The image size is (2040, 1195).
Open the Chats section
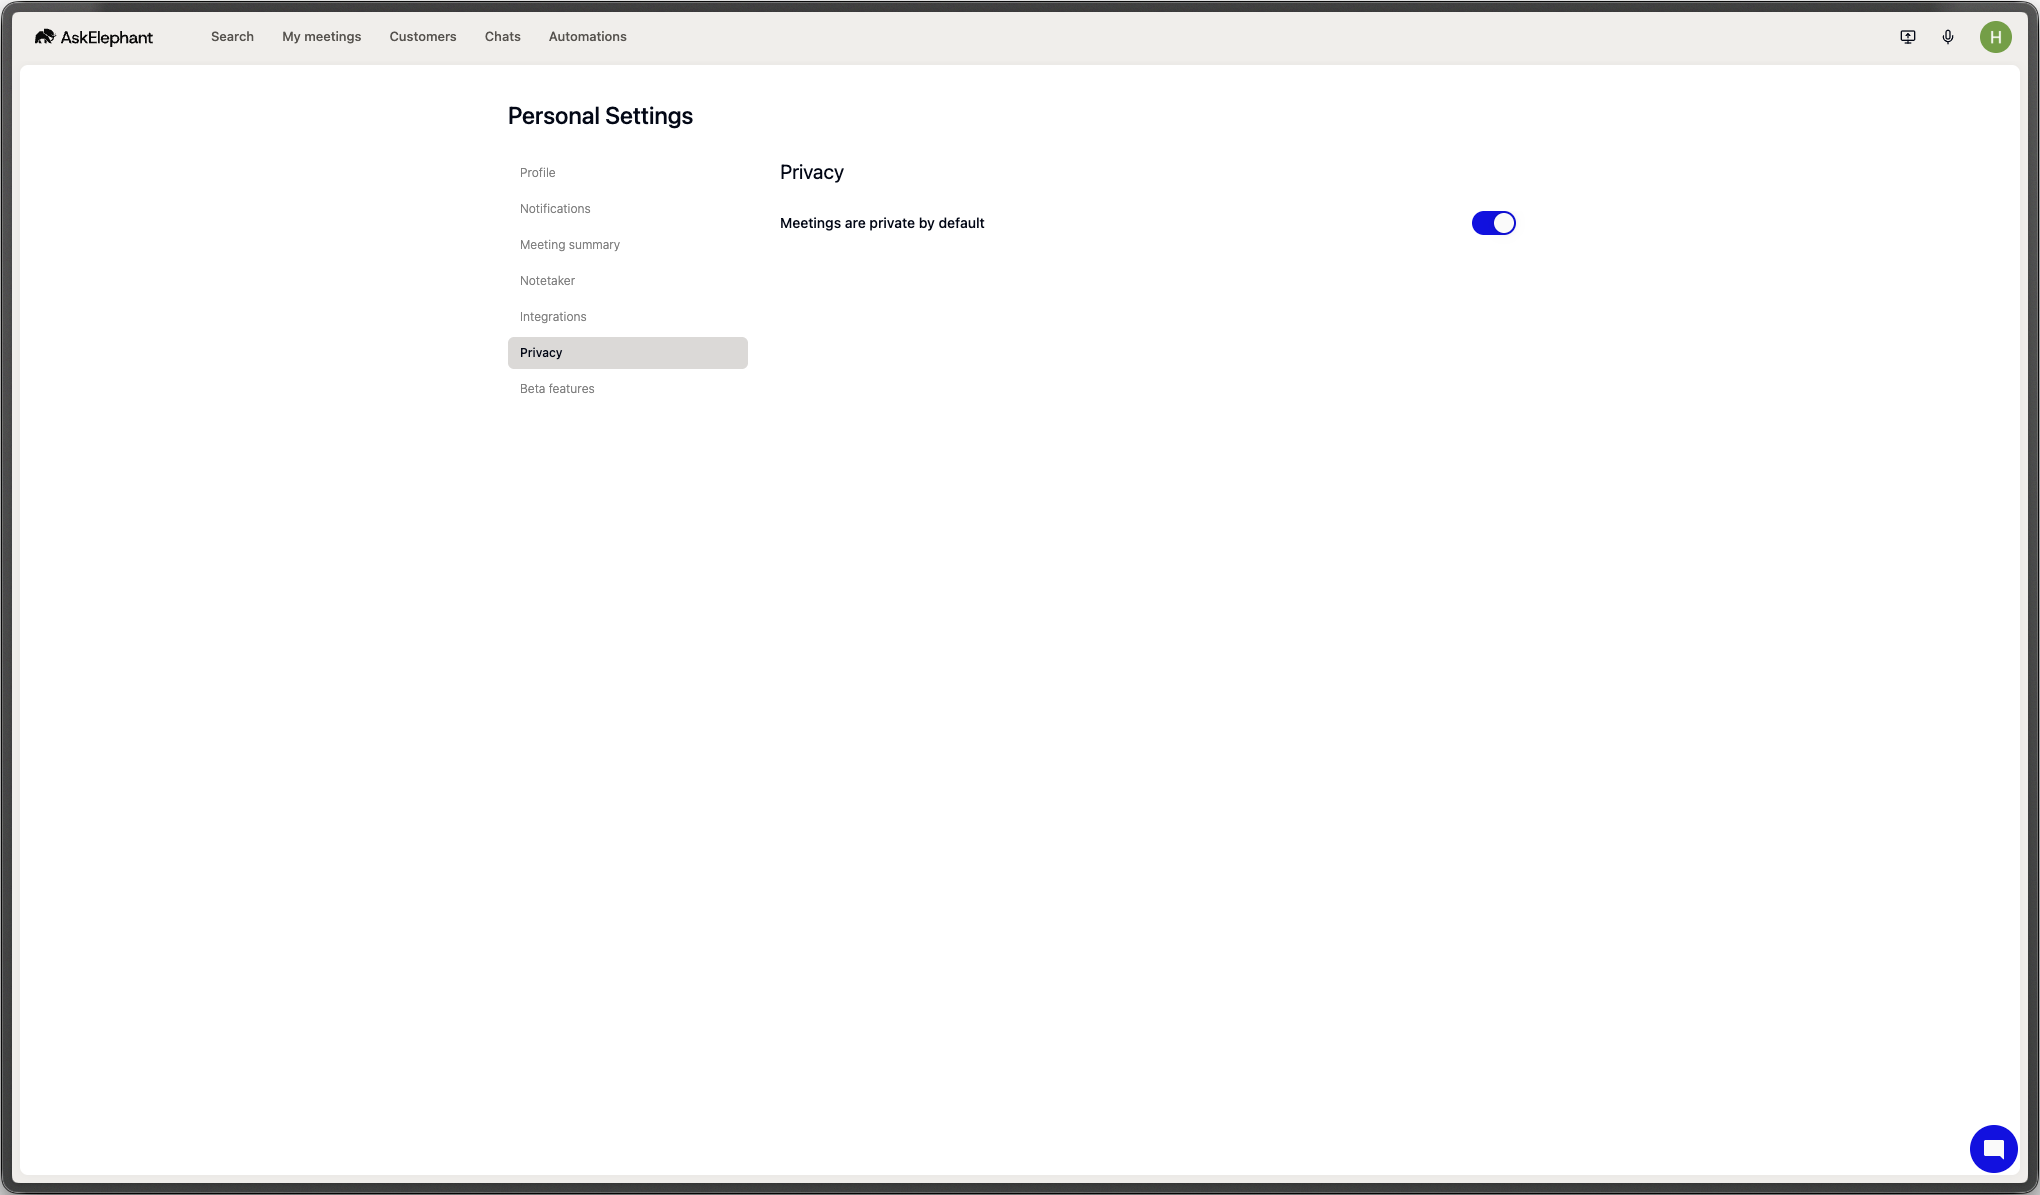502,37
